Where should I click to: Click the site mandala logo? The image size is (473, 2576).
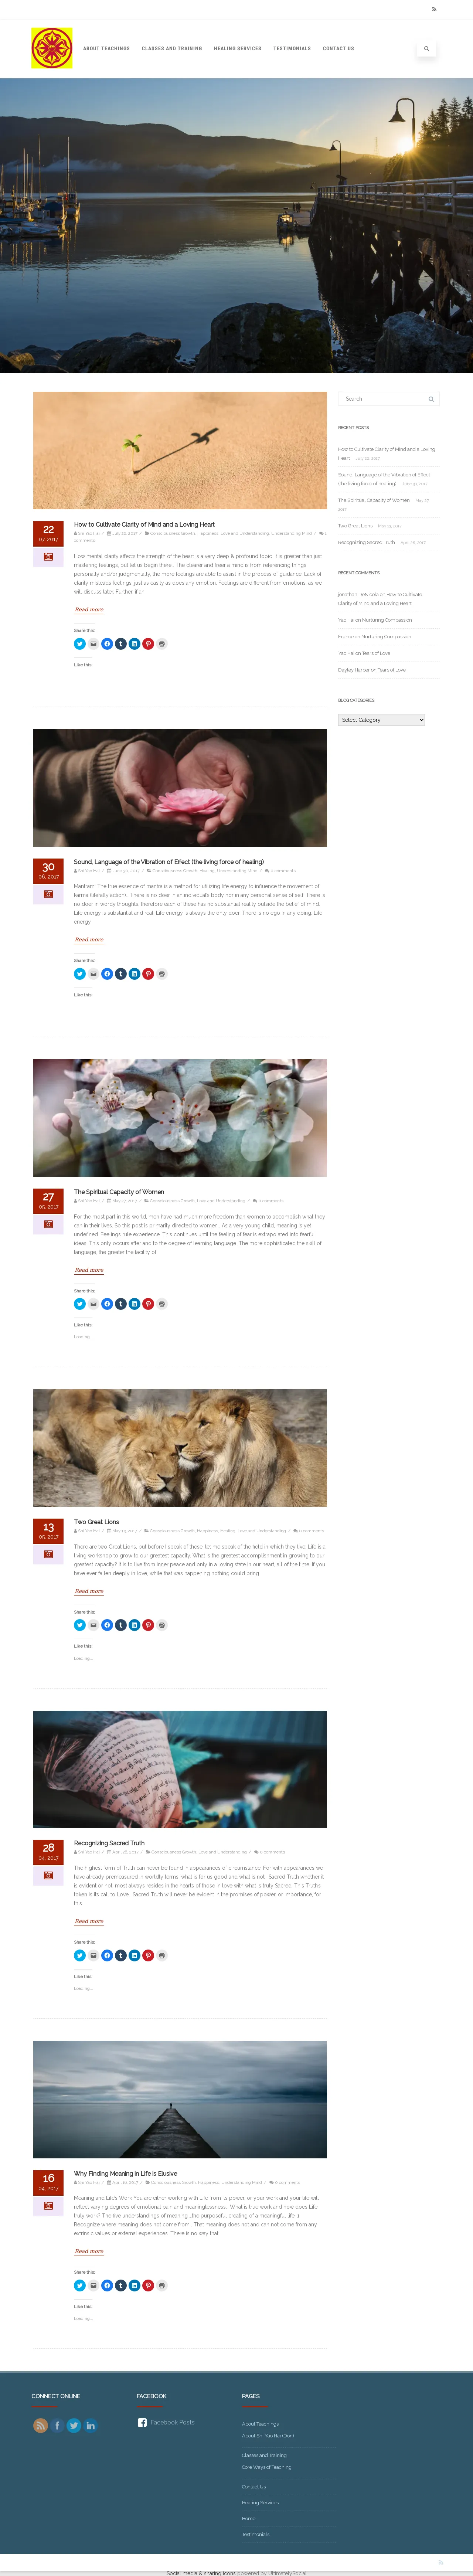[x=52, y=48]
